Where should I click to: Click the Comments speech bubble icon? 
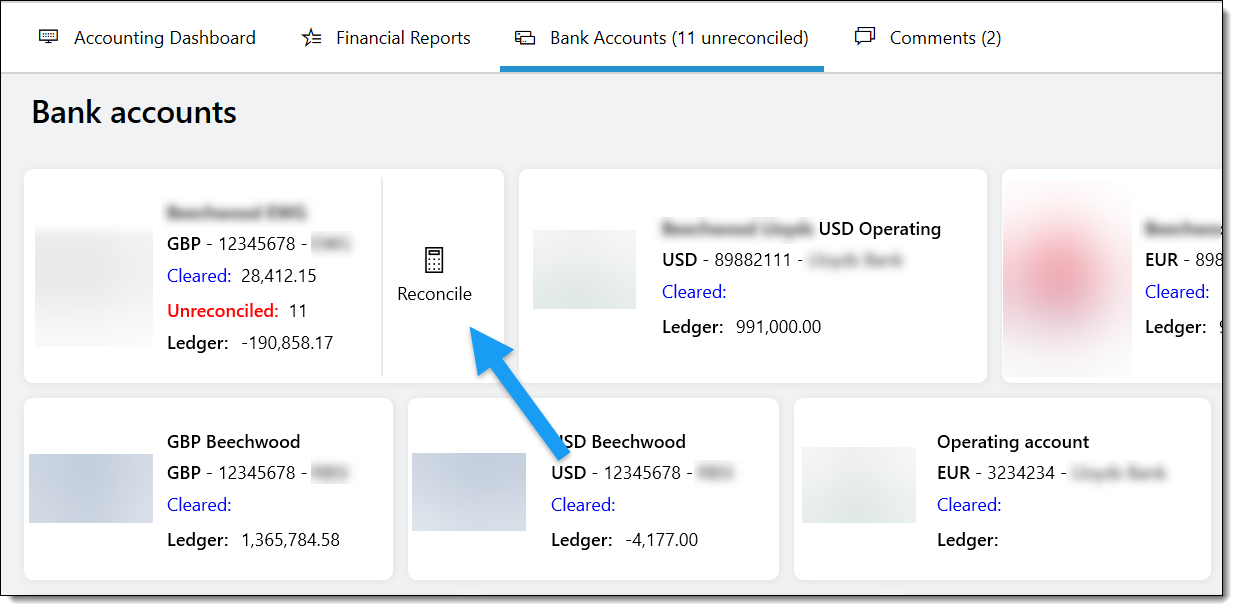tap(864, 36)
